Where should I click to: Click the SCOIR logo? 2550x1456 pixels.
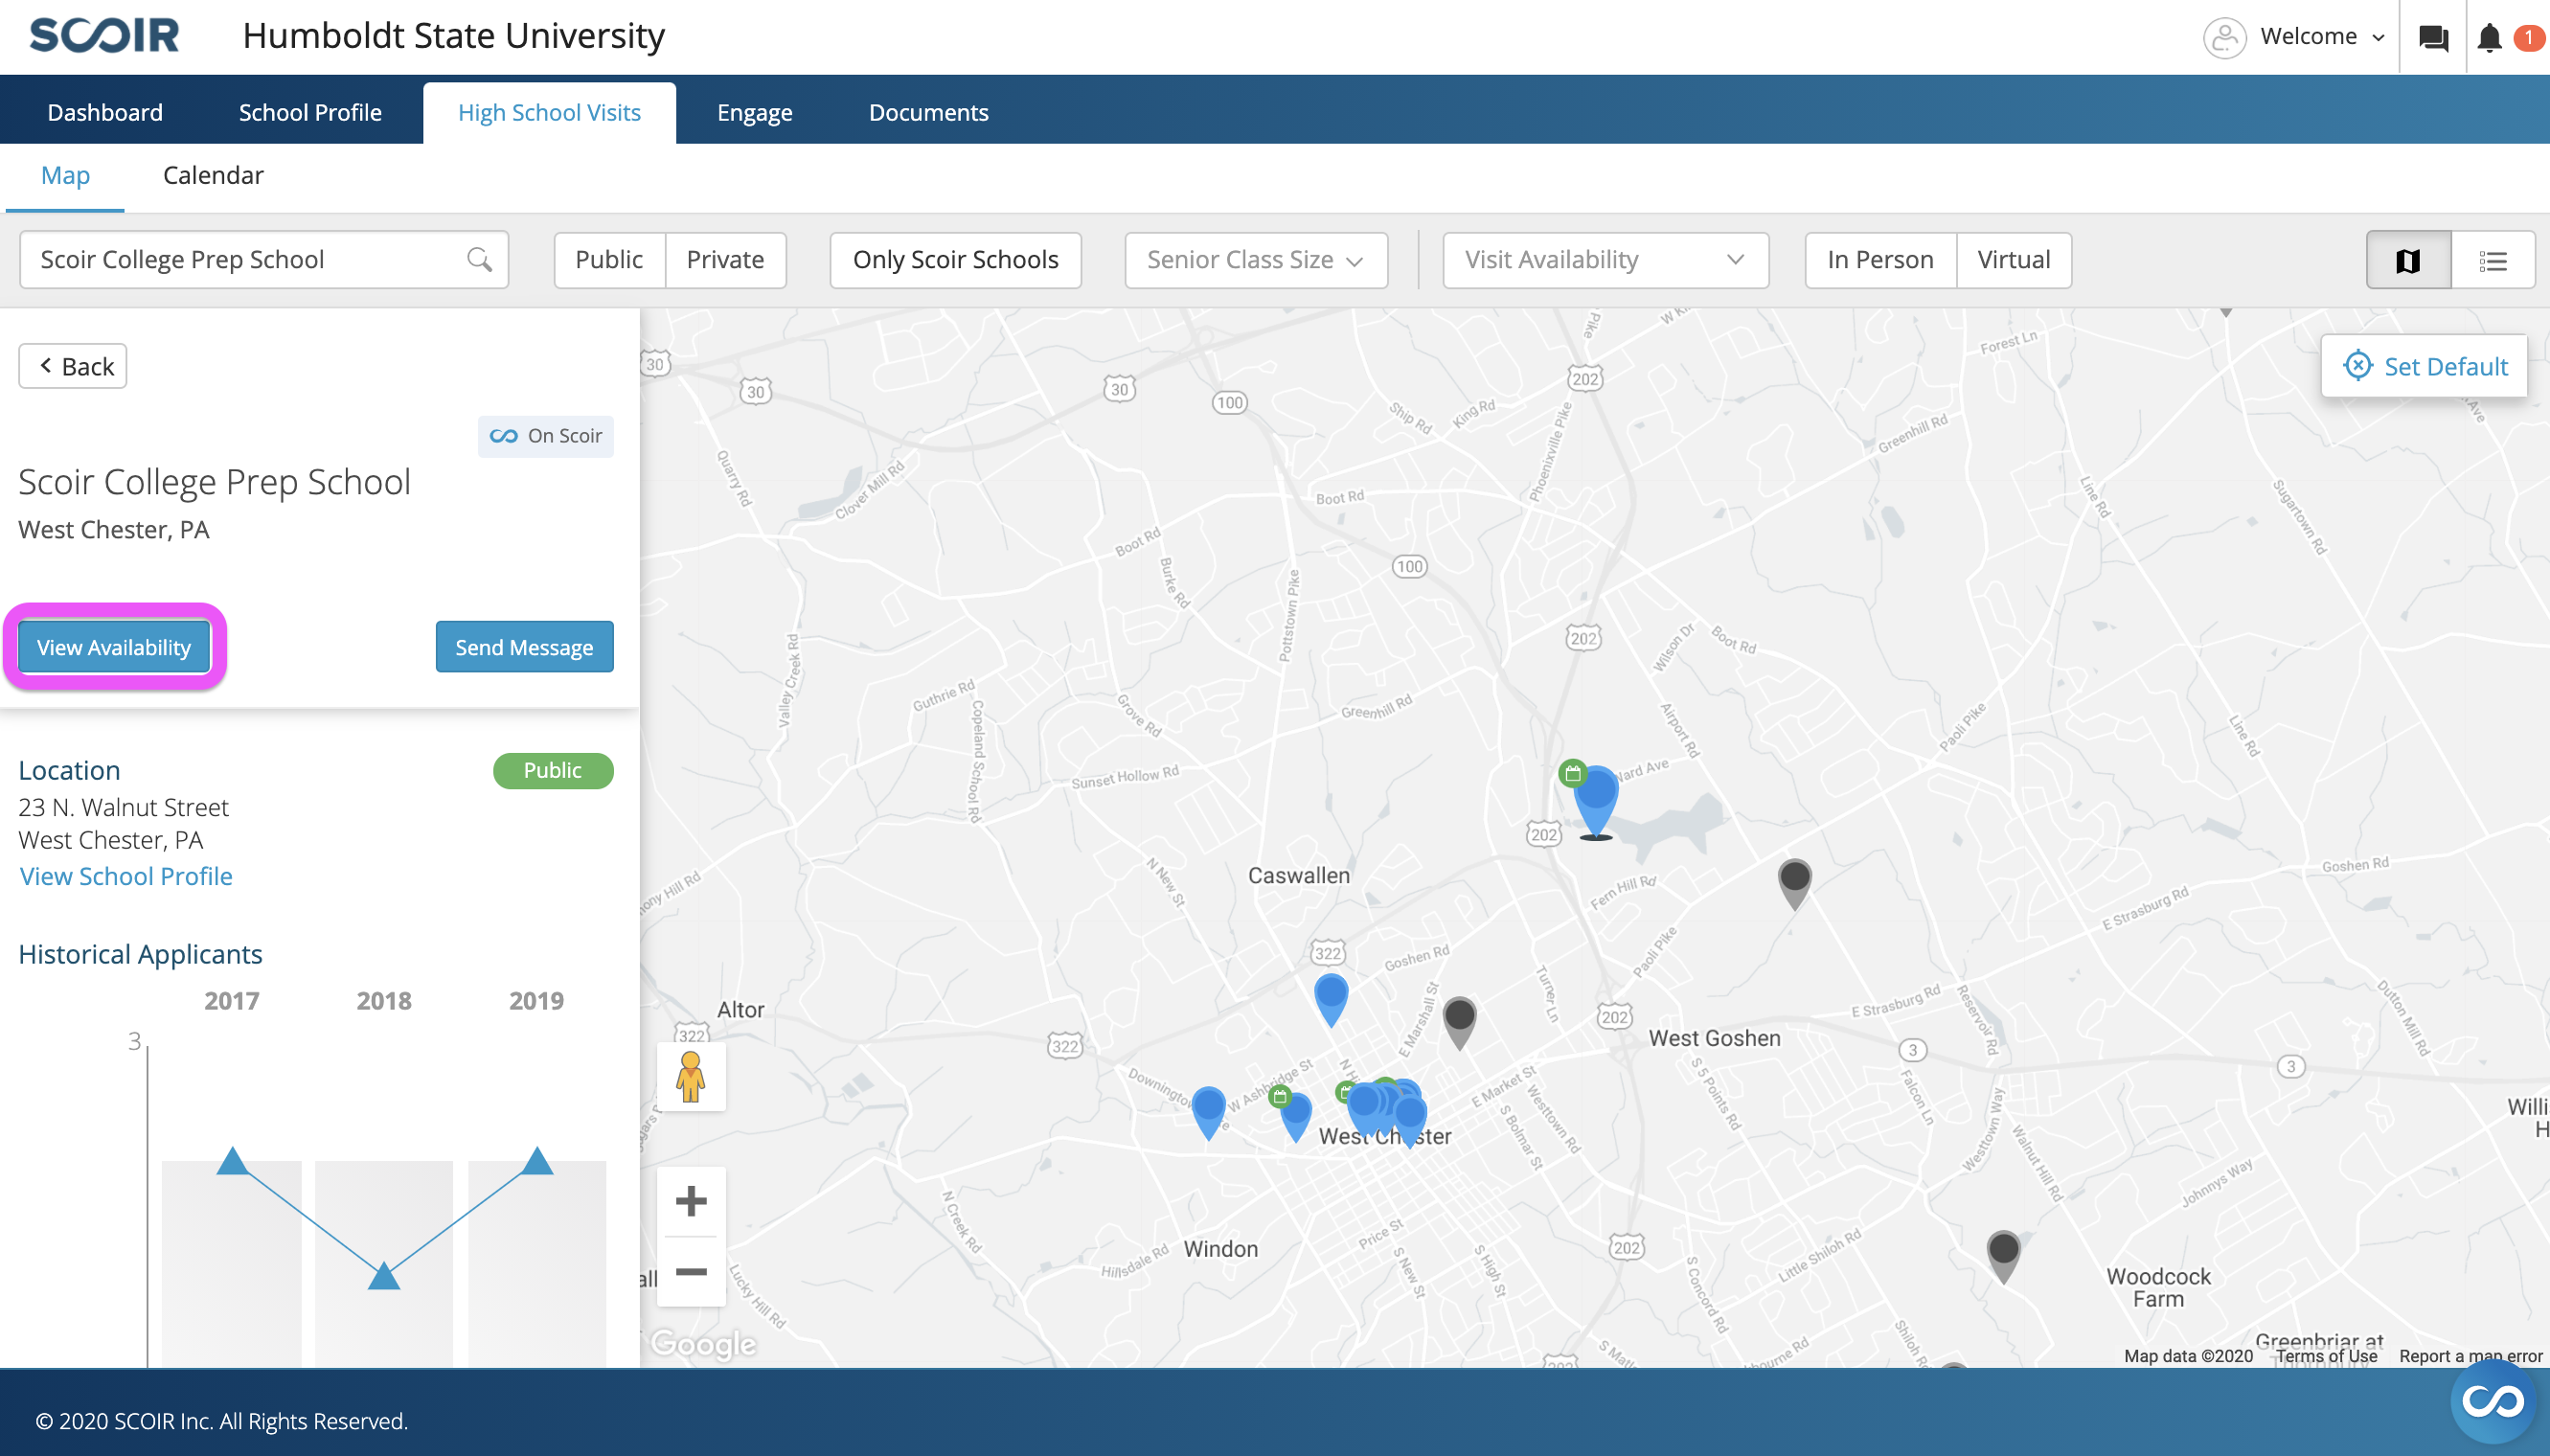[105, 36]
